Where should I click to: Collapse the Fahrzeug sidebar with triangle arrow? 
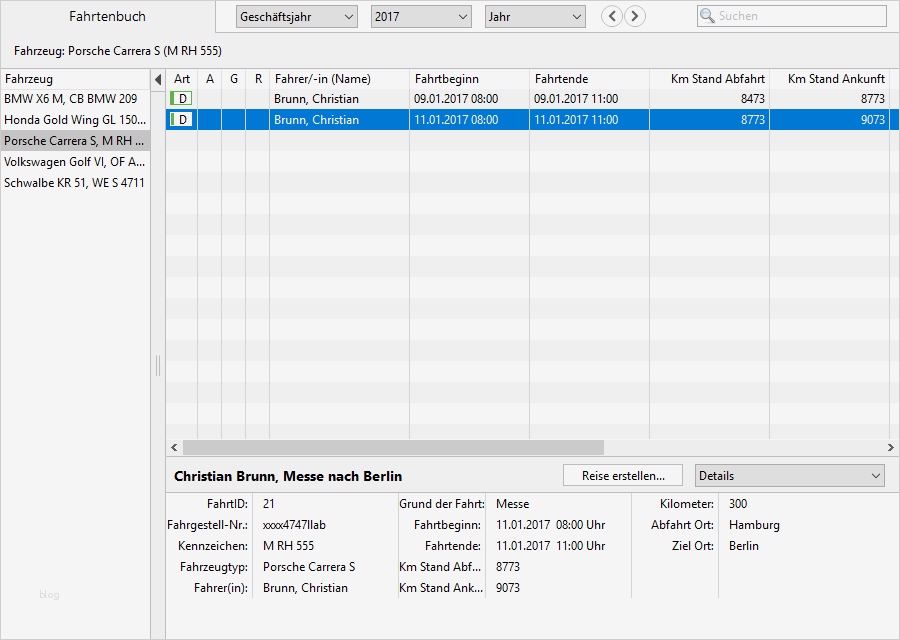pyautogui.click(x=158, y=79)
